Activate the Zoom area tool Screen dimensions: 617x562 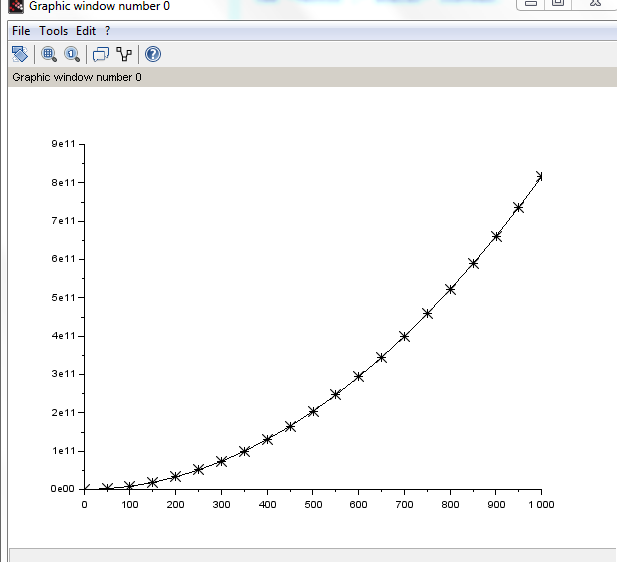49,54
